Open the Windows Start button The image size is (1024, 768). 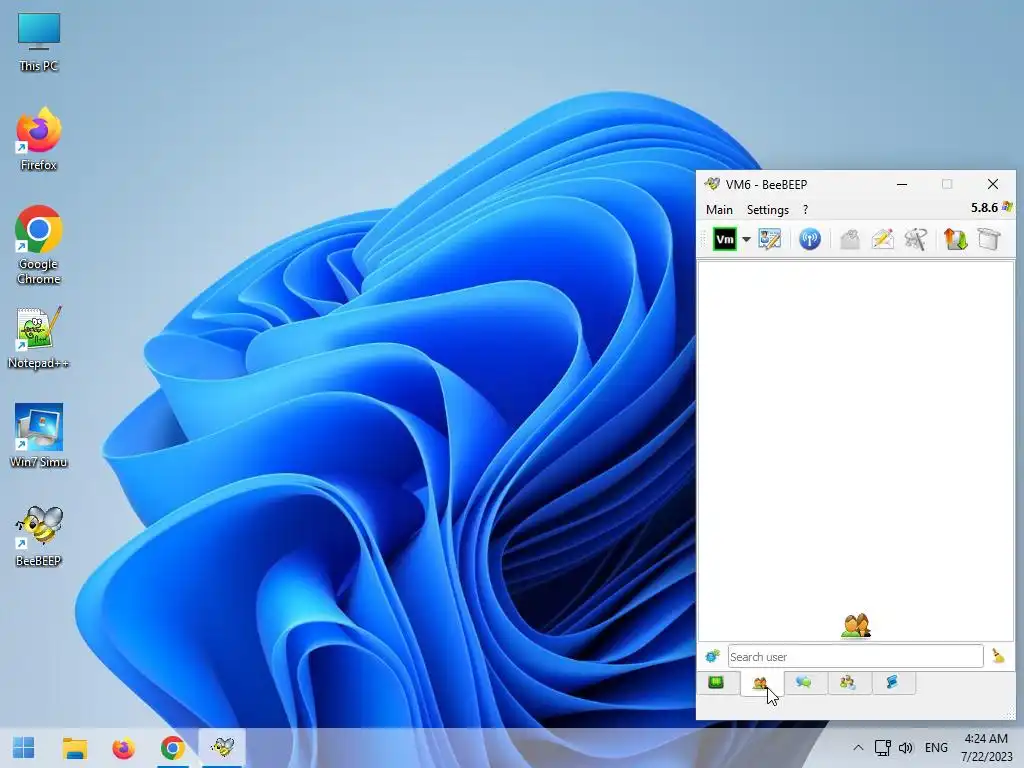(x=24, y=748)
